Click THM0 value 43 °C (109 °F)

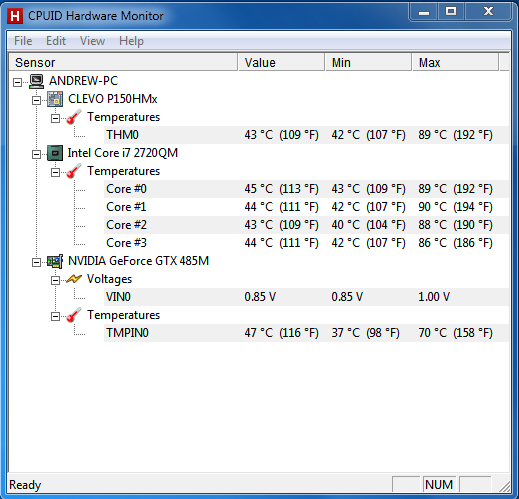click(x=281, y=135)
